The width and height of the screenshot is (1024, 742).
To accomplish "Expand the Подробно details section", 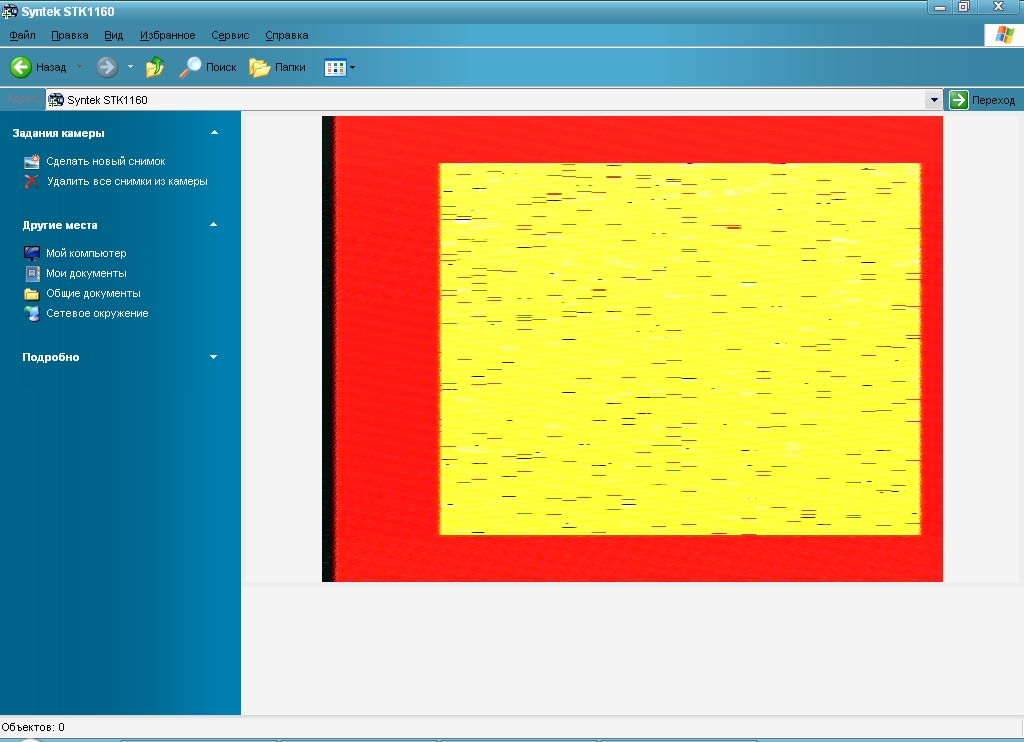I will (213, 357).
